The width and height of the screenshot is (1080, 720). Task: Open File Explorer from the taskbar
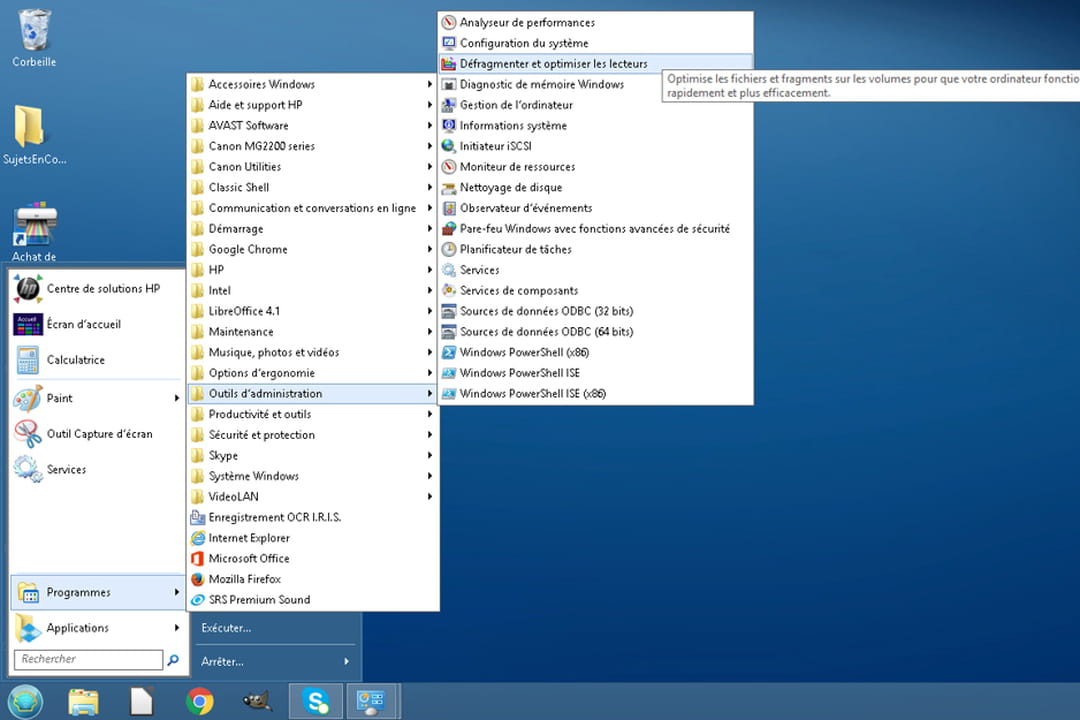84,702
